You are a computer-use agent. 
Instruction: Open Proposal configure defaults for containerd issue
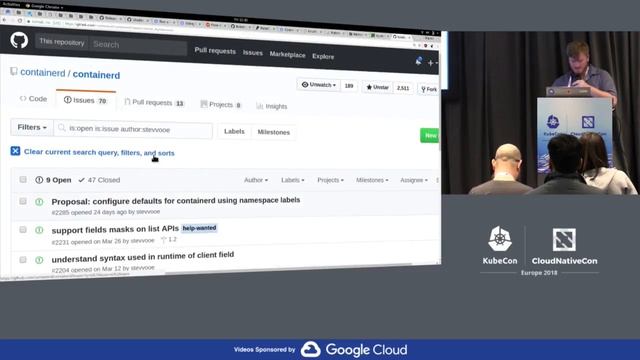click(176, 200)
